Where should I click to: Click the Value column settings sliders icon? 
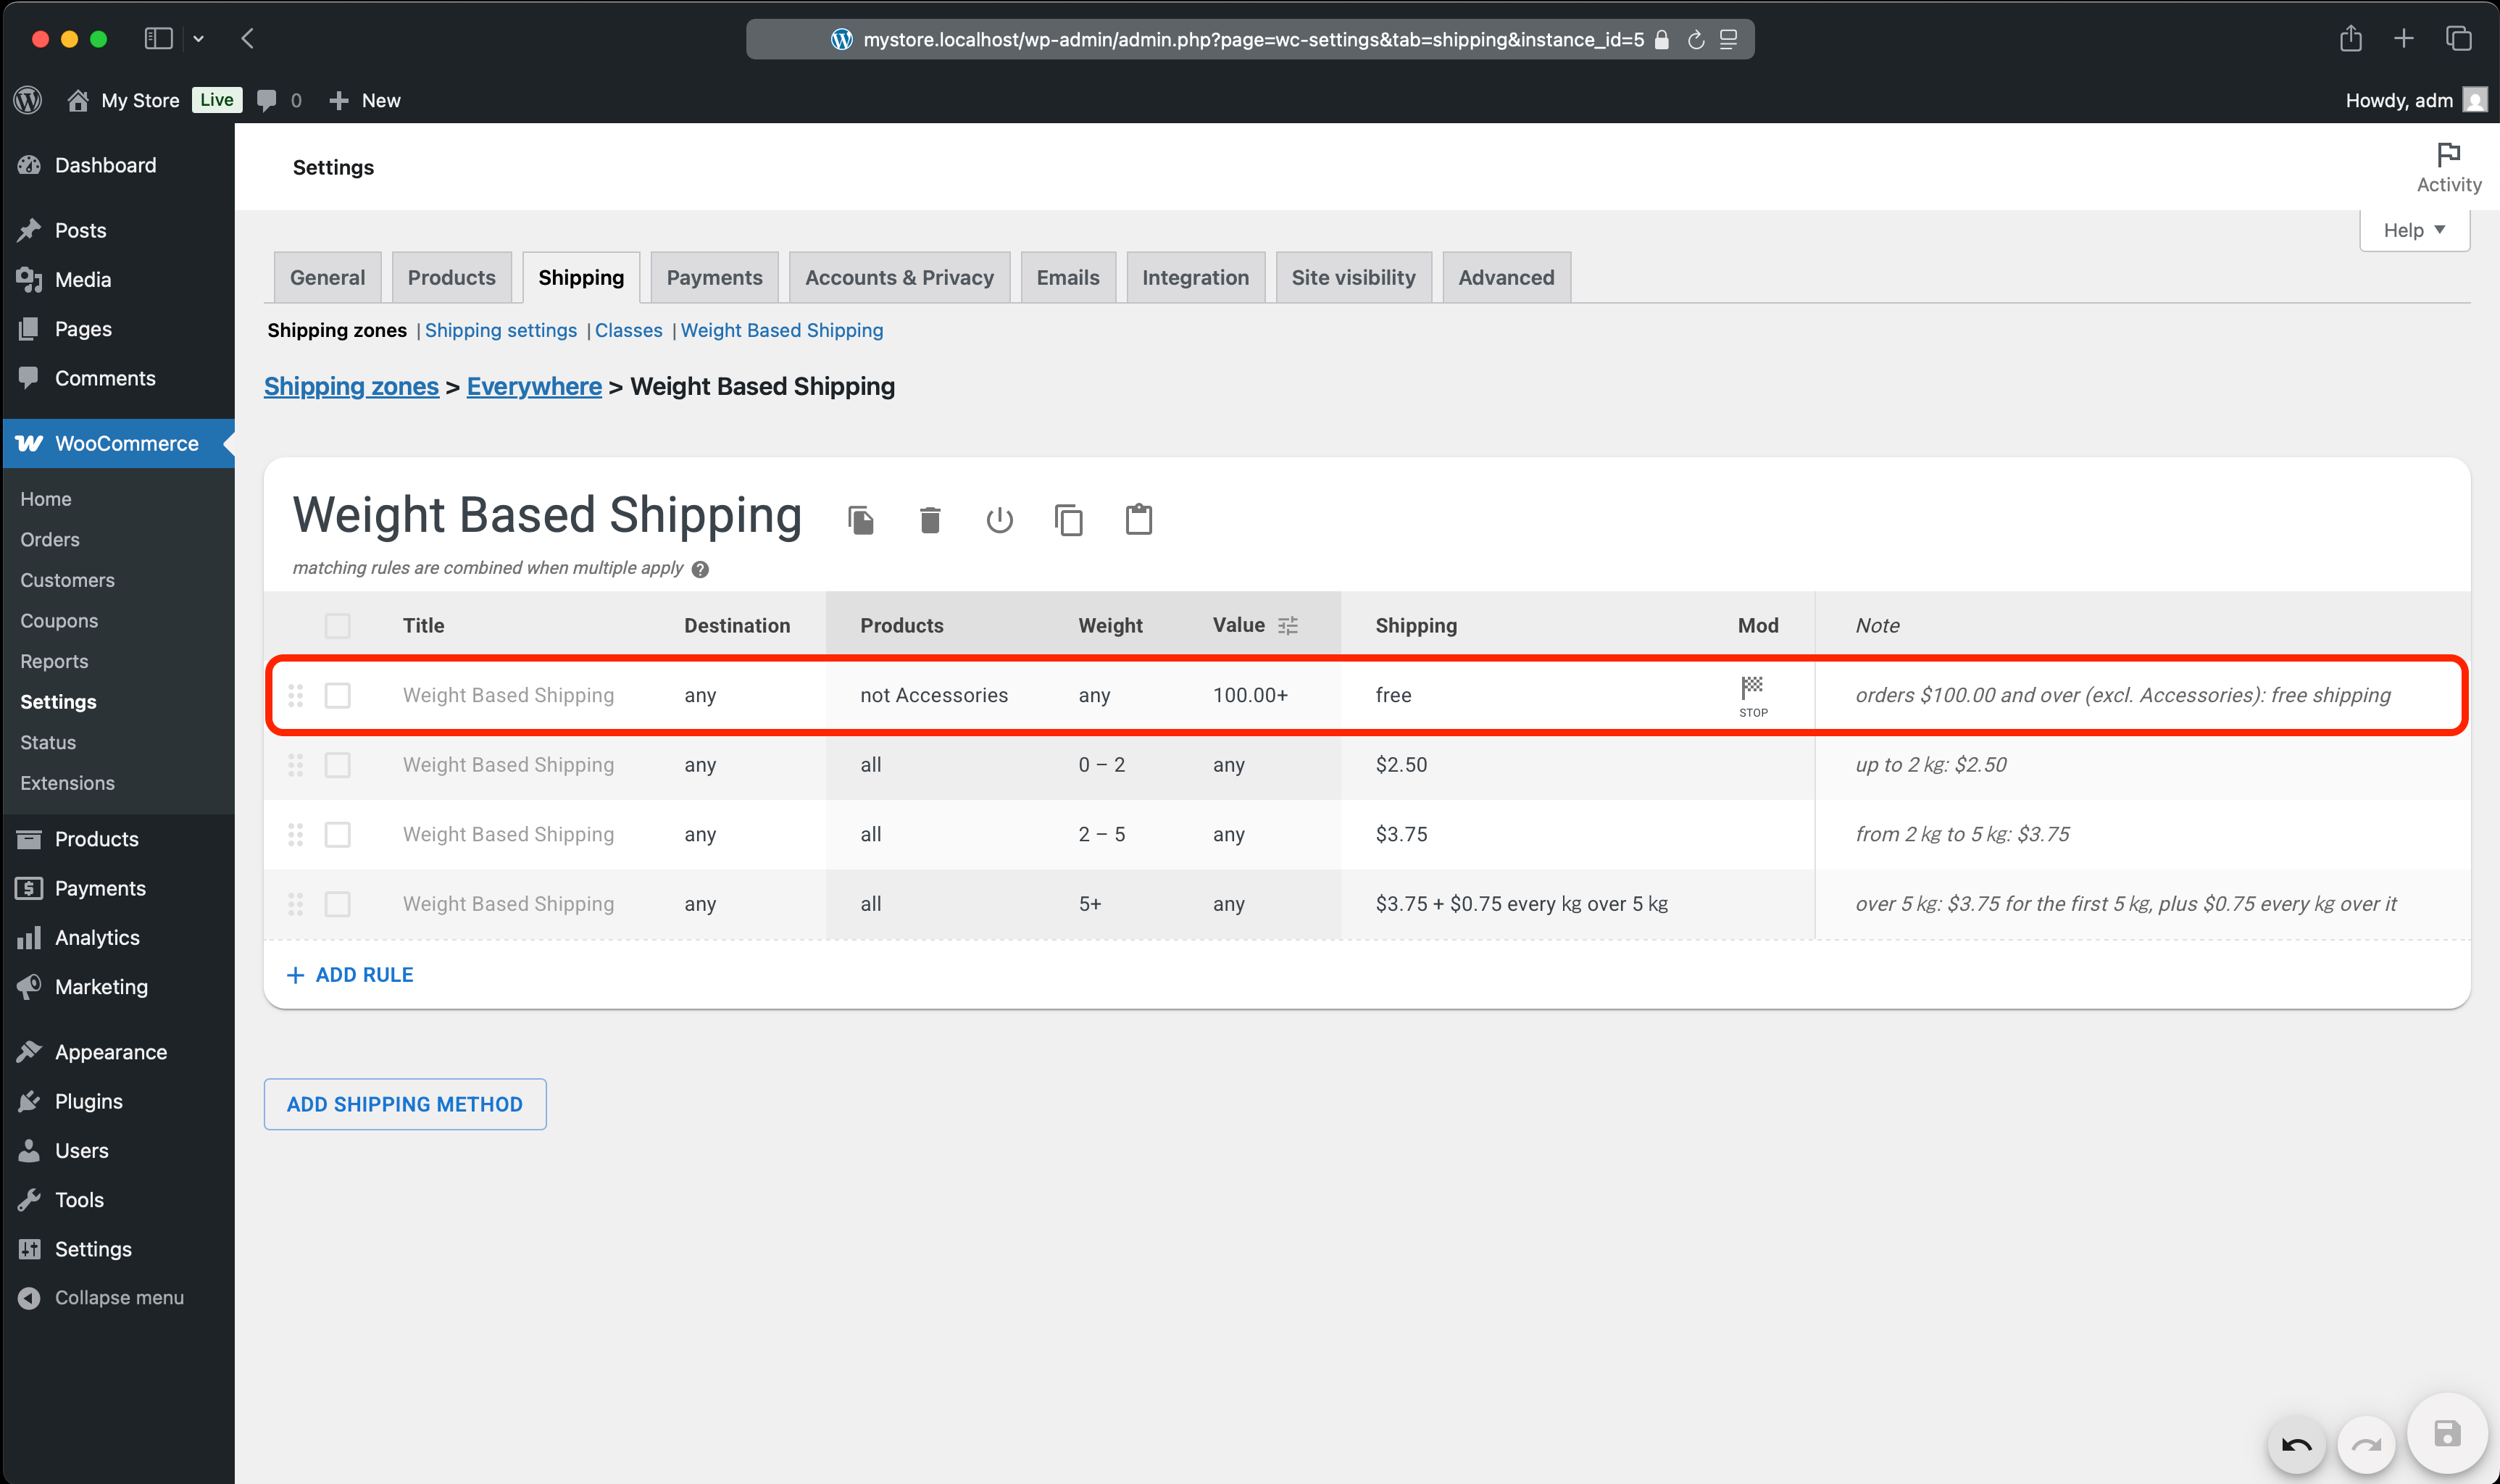(x=1288, y=626)
